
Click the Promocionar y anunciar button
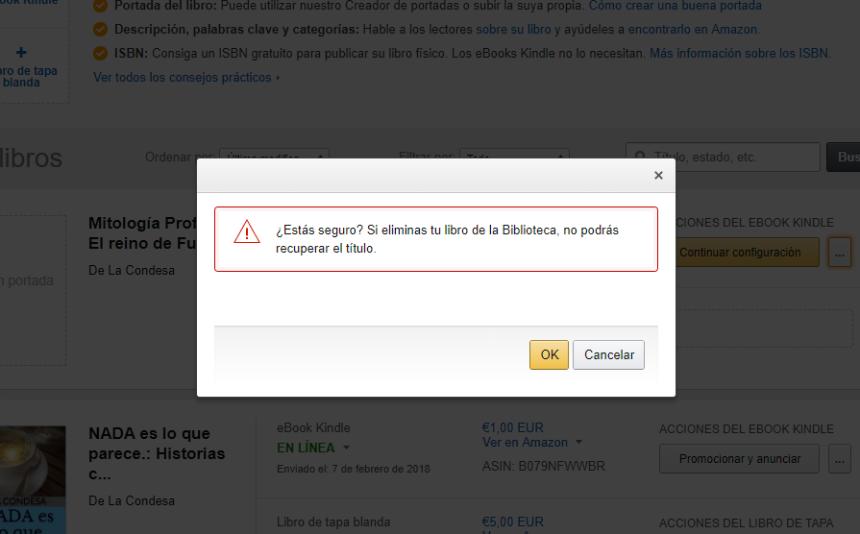(739, 458)
